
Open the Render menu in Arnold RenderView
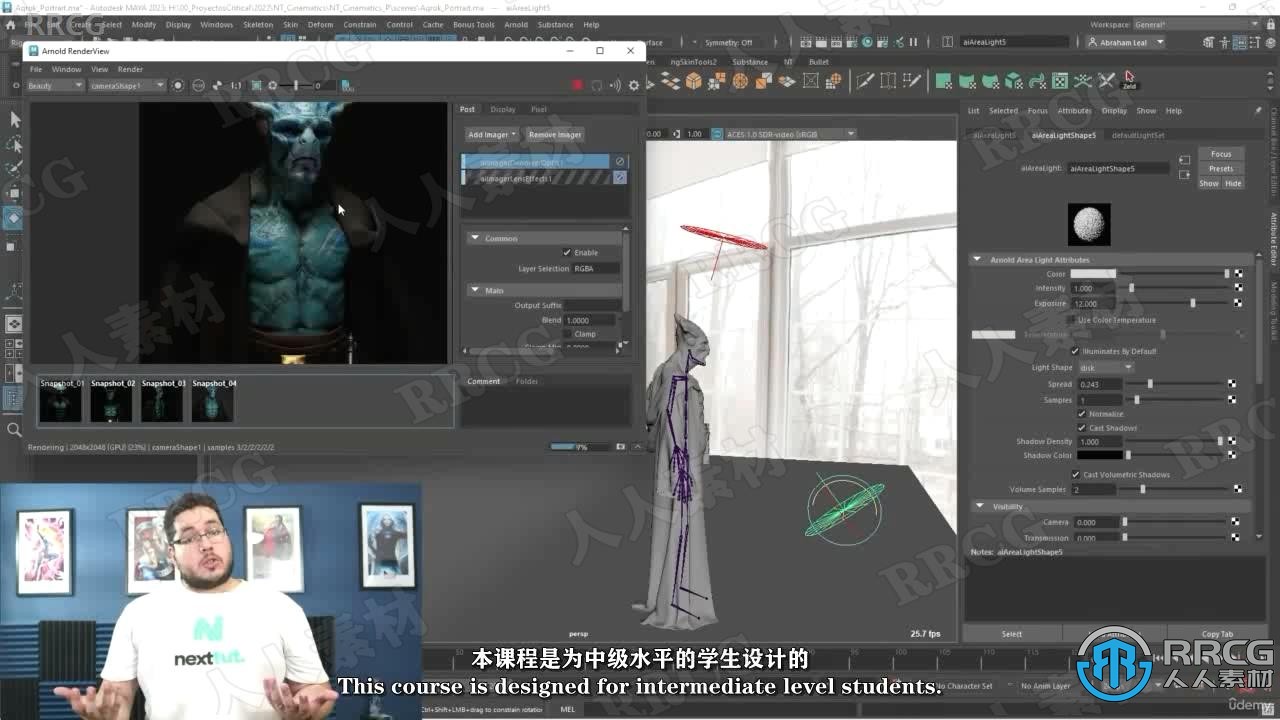131,70
